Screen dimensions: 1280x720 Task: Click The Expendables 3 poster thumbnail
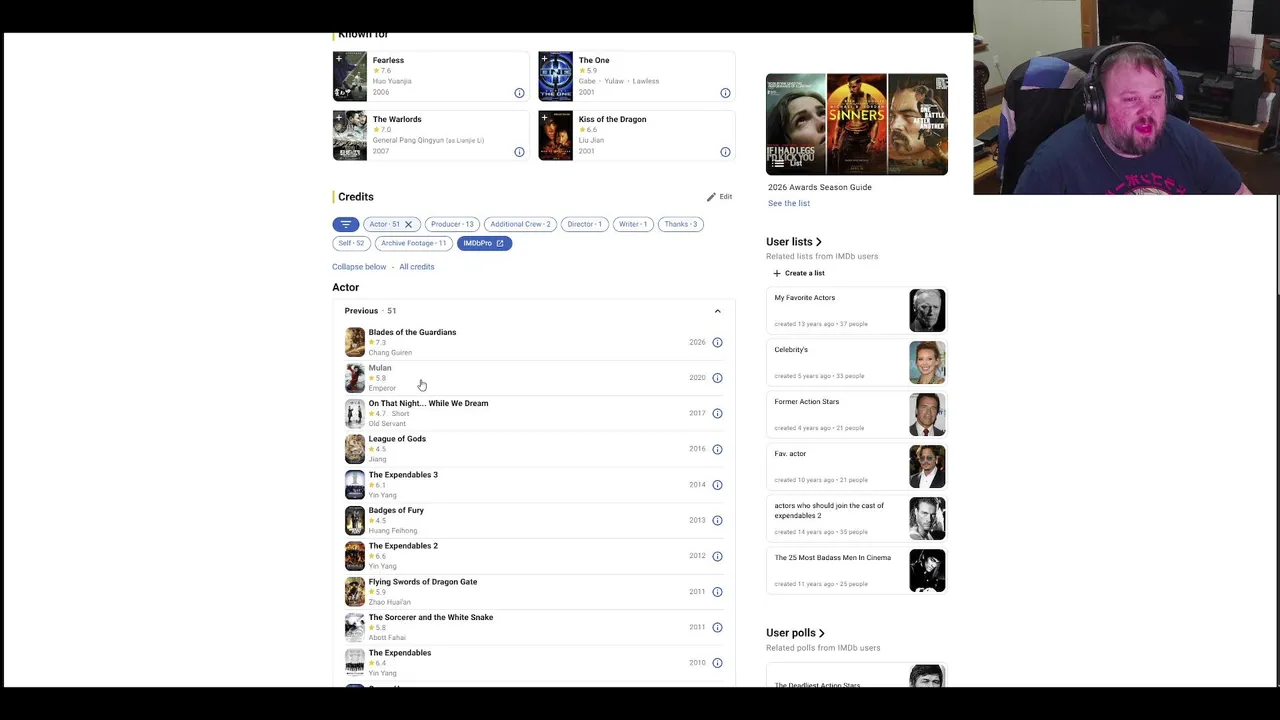tap(355, 485)
